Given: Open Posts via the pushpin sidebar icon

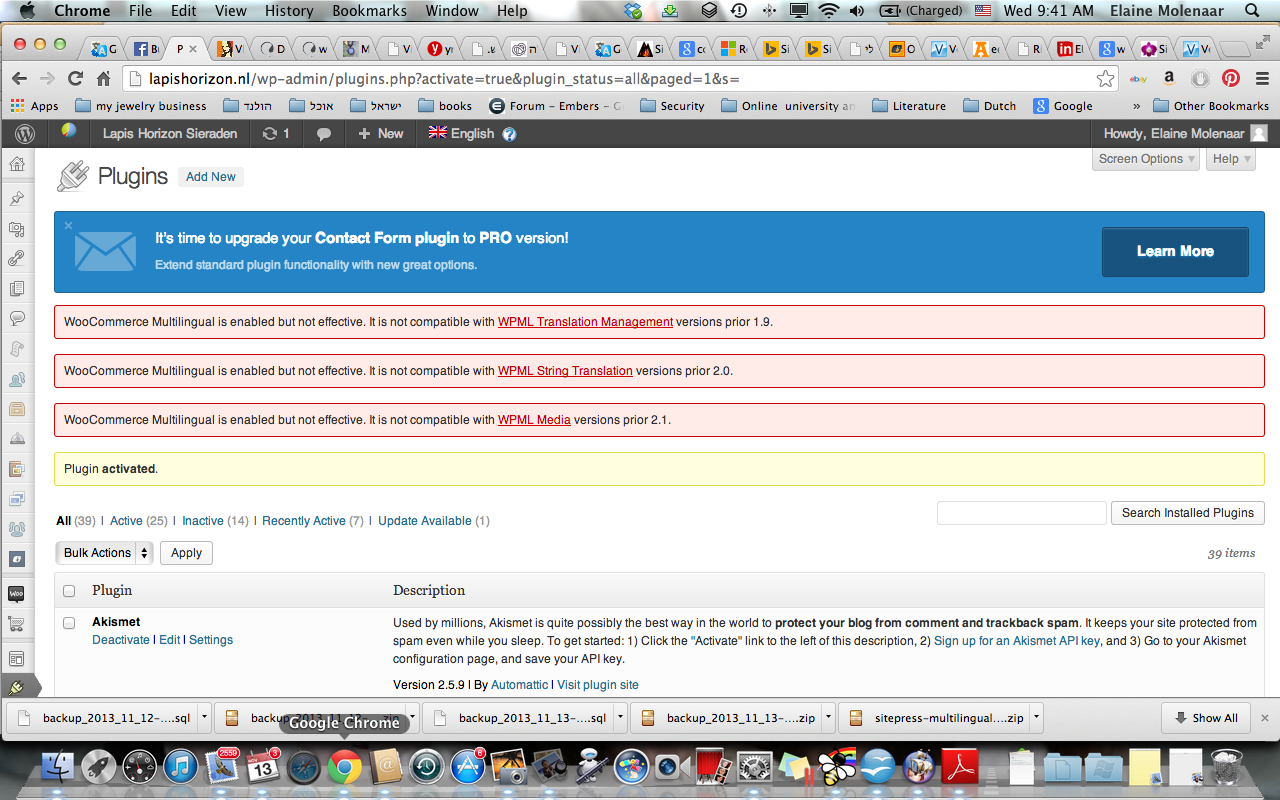Looking at the screenshot, I should tap(17, 198).
